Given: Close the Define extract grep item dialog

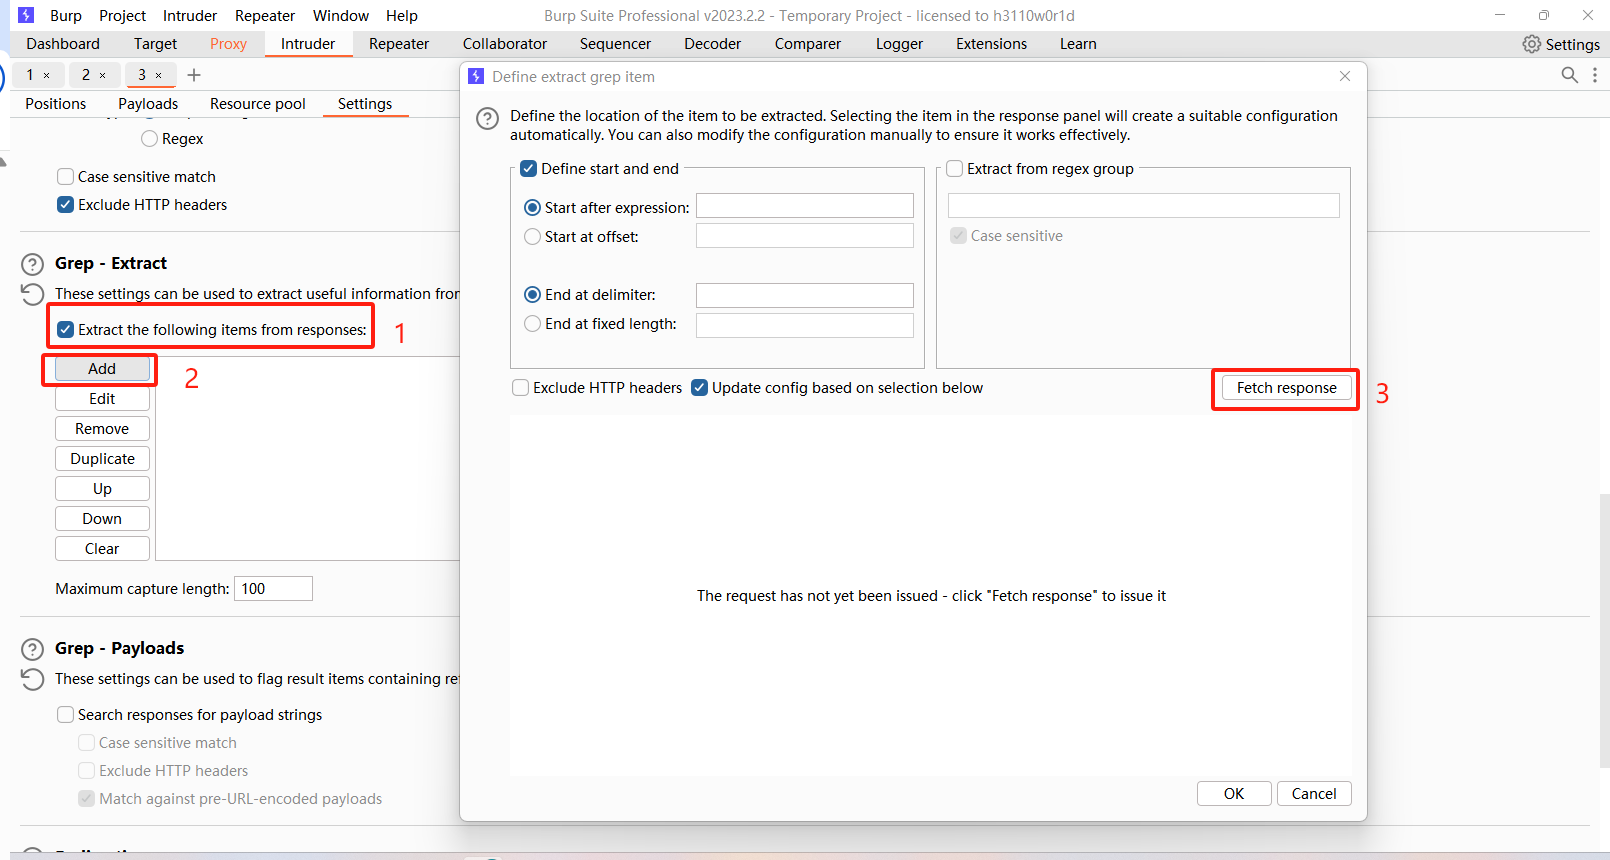Looking at the screenshot, I should coord(1345,76).
